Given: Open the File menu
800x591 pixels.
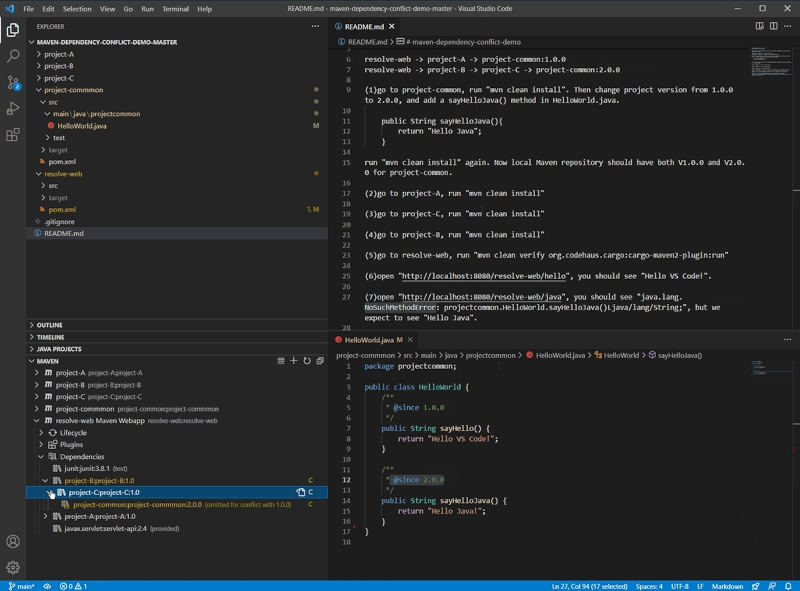Looking at the screenshot, I should pos(29,9).
